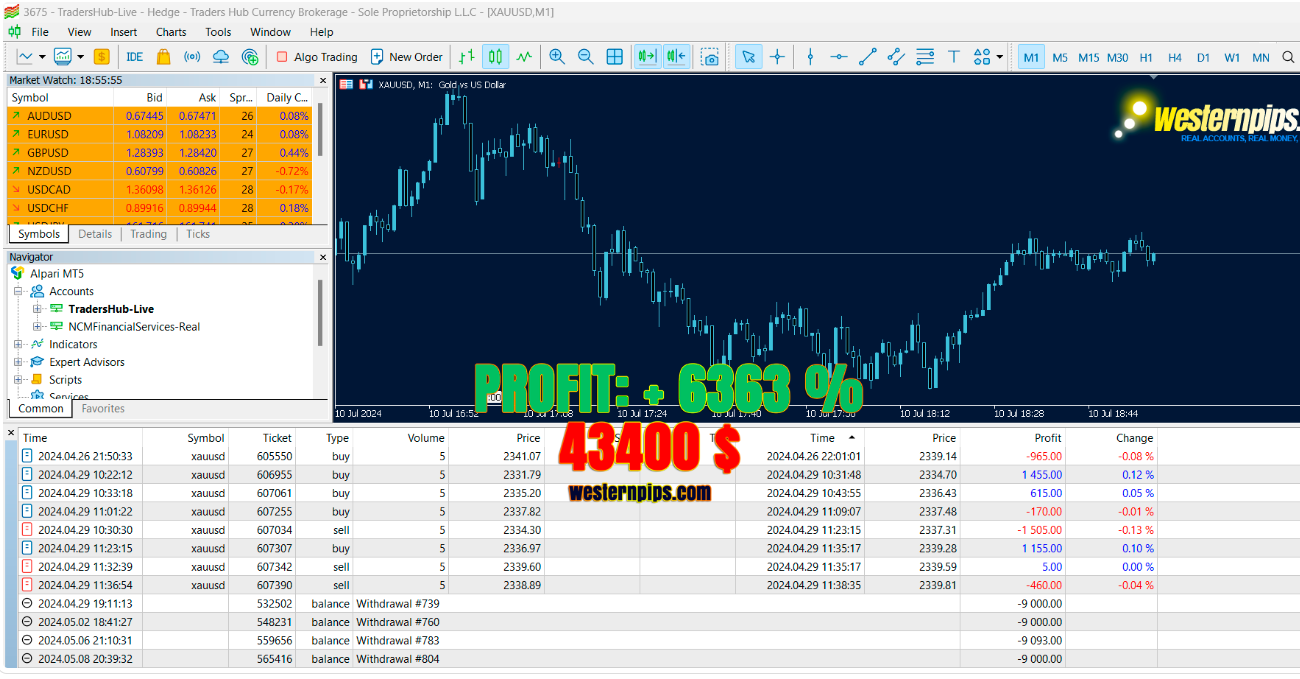This screenshot has width=1300, height=679.
Task: Close the Market Watch panel
Action: (x=323, y=80)
